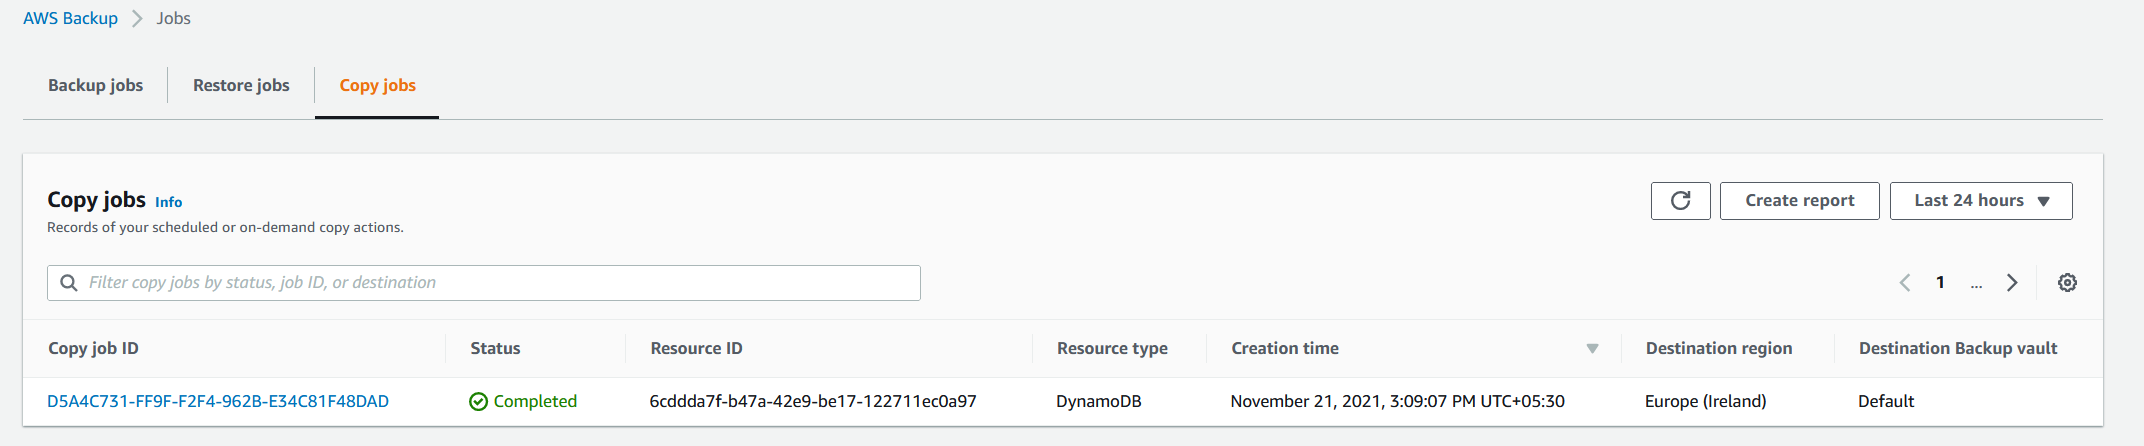Screen dimensions: 2144x446
Task: Focus the Filter copy jobs search field
Action: (x=484, y=283)
